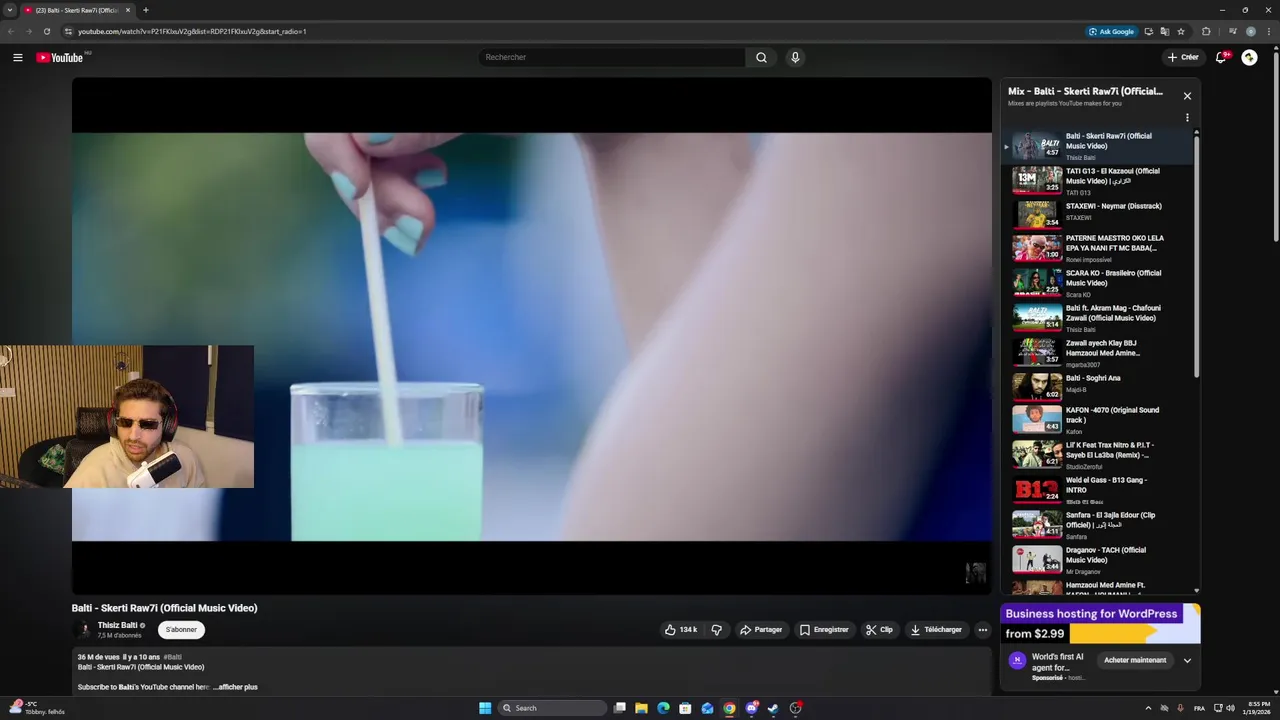The image size is (1280, 720).
Task: Play KAFON -4070 (Original Sound track)
Action: click(1099, 420)
